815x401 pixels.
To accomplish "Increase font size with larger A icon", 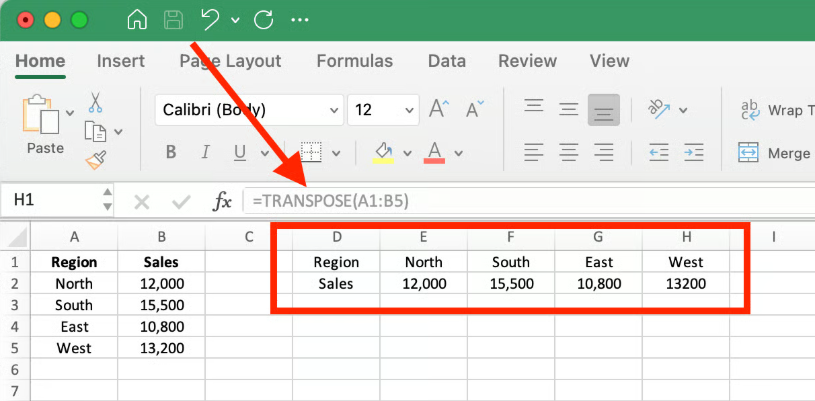I will click(437, 109).
